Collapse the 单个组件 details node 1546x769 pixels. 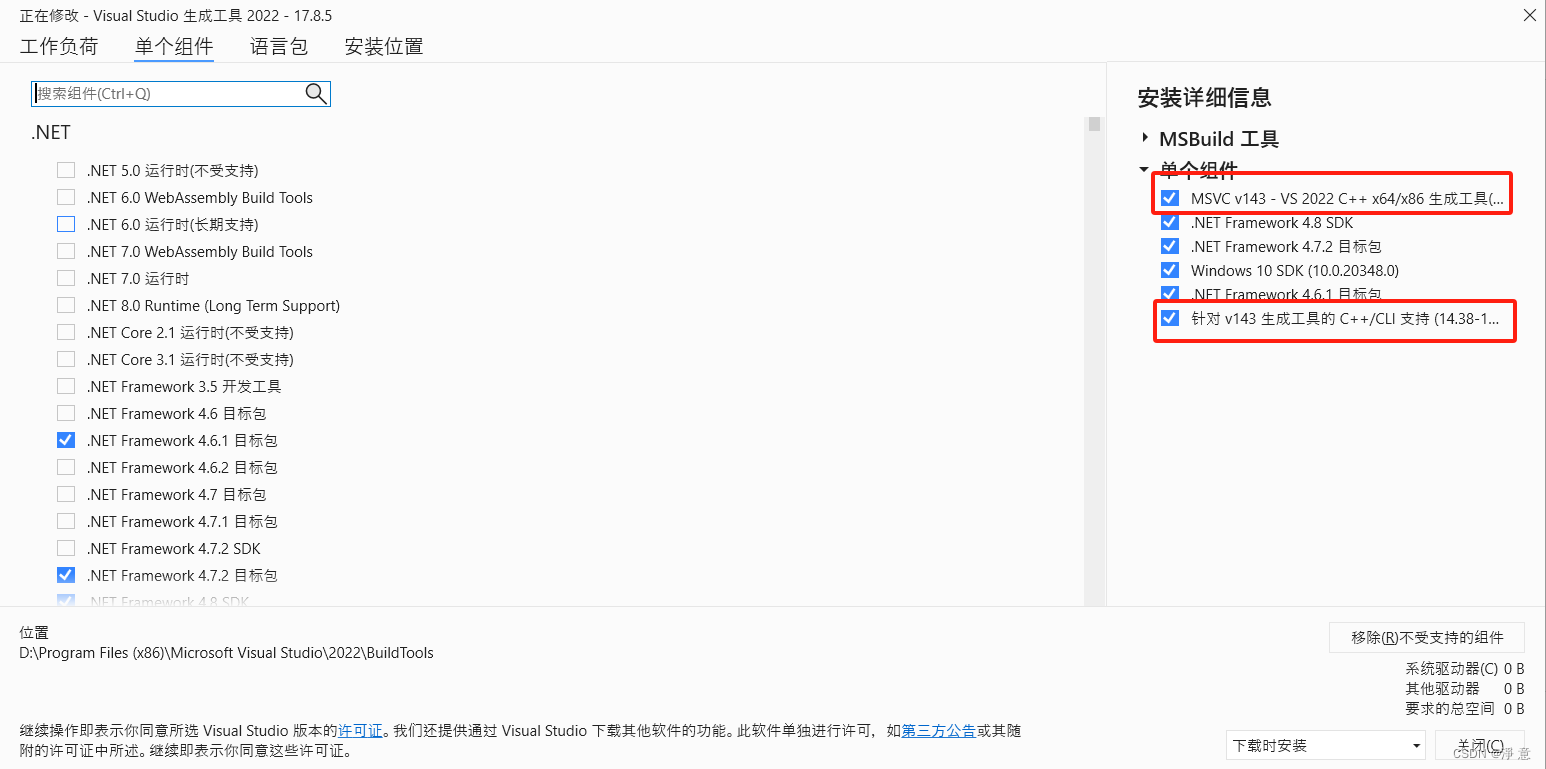(1145, 169)
